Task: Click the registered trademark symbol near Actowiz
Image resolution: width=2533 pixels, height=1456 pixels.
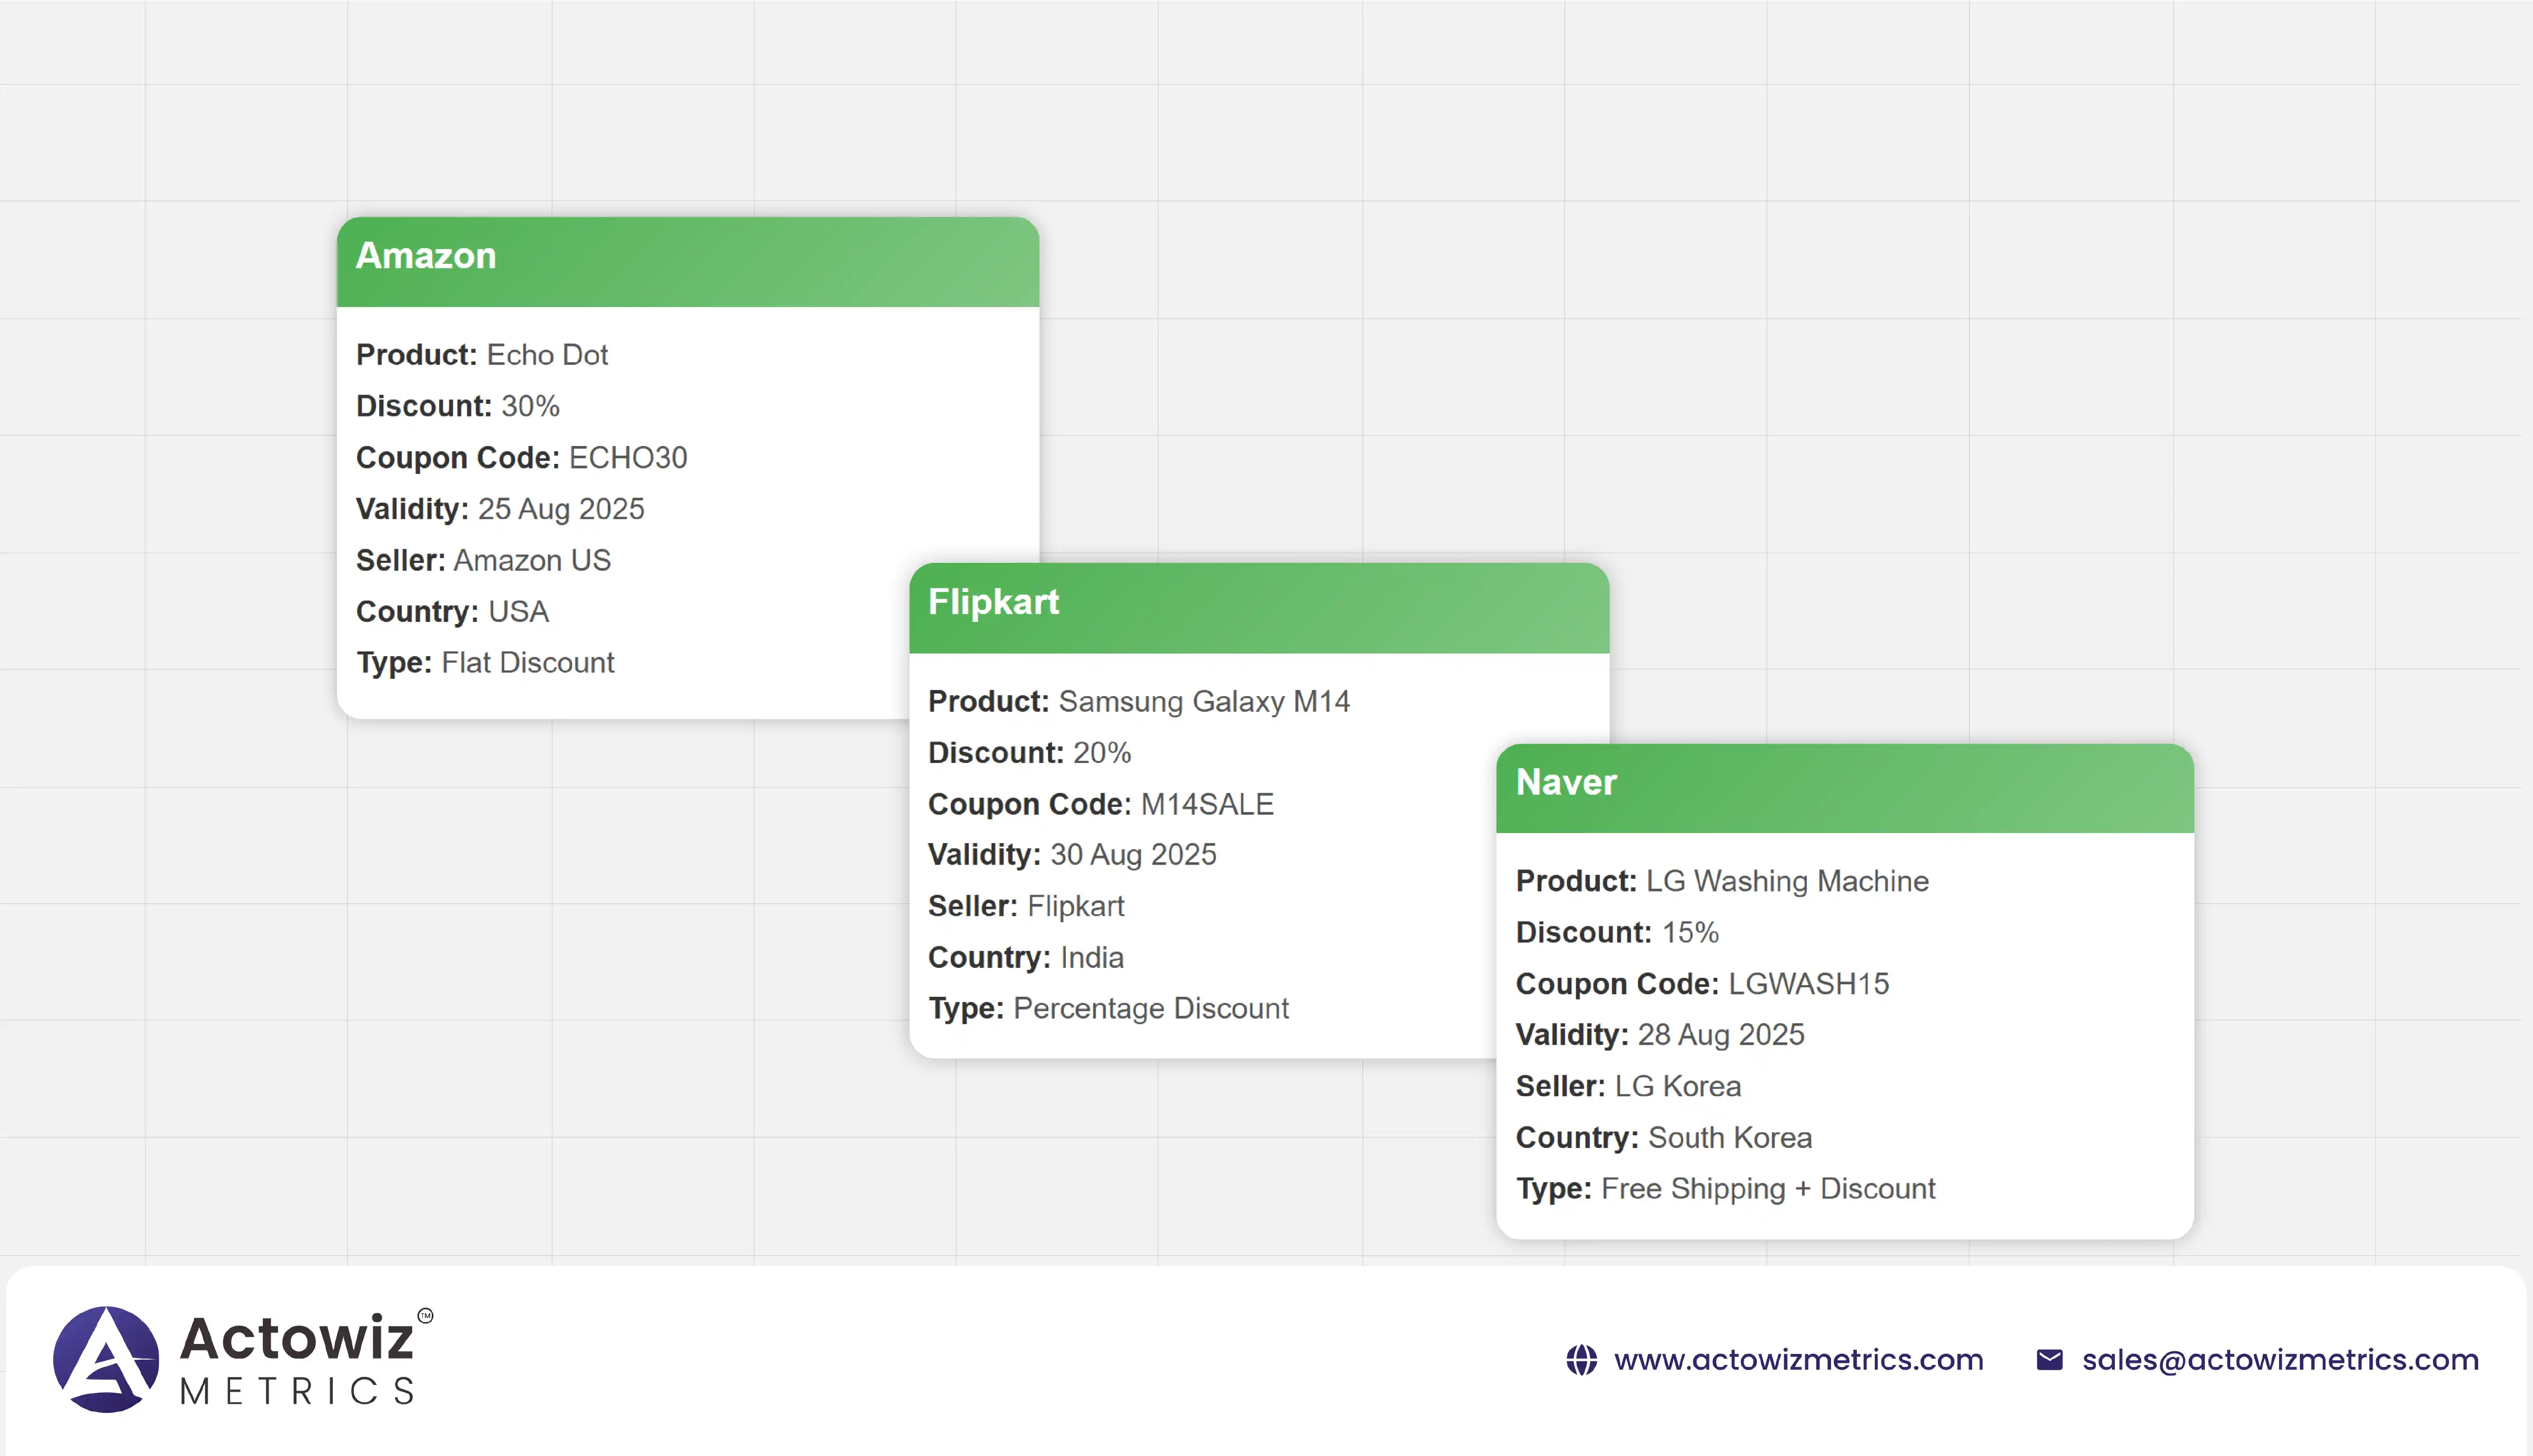Action: pyautogui.click(x=426, y=1316)
